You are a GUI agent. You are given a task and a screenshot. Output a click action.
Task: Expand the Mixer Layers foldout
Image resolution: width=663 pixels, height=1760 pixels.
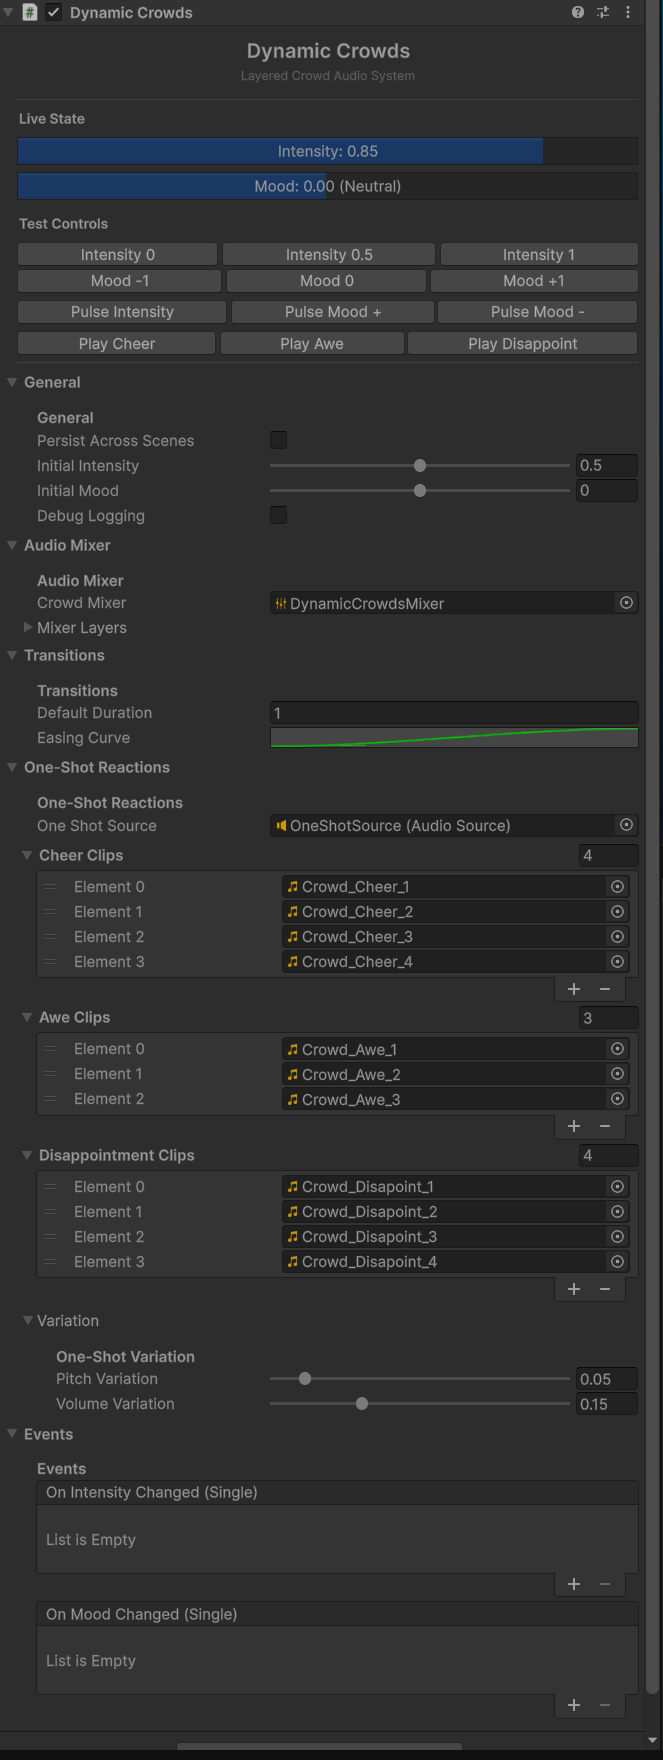click(x=27, y=627)
